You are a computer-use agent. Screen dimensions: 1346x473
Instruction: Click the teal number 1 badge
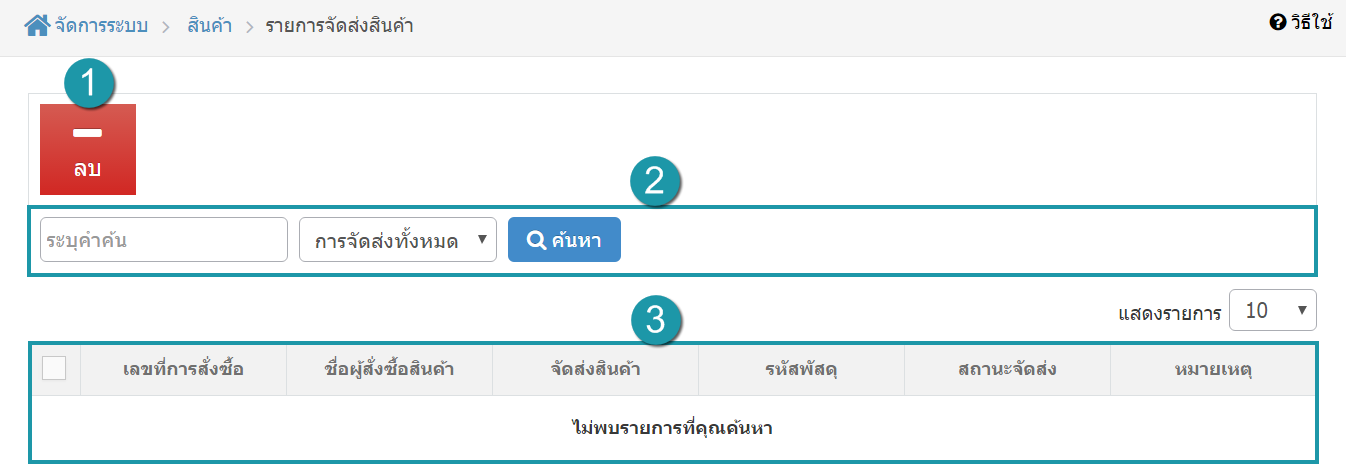coord(90,85)
